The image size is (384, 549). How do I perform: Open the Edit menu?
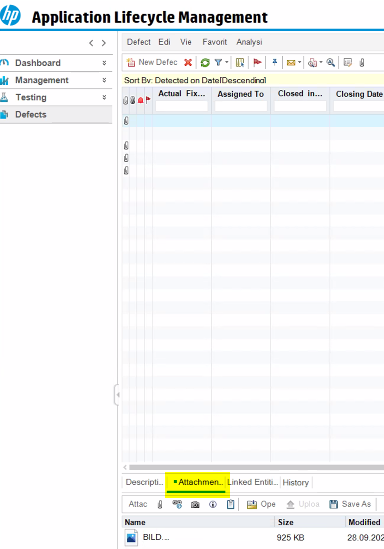(x=164, y=42)
